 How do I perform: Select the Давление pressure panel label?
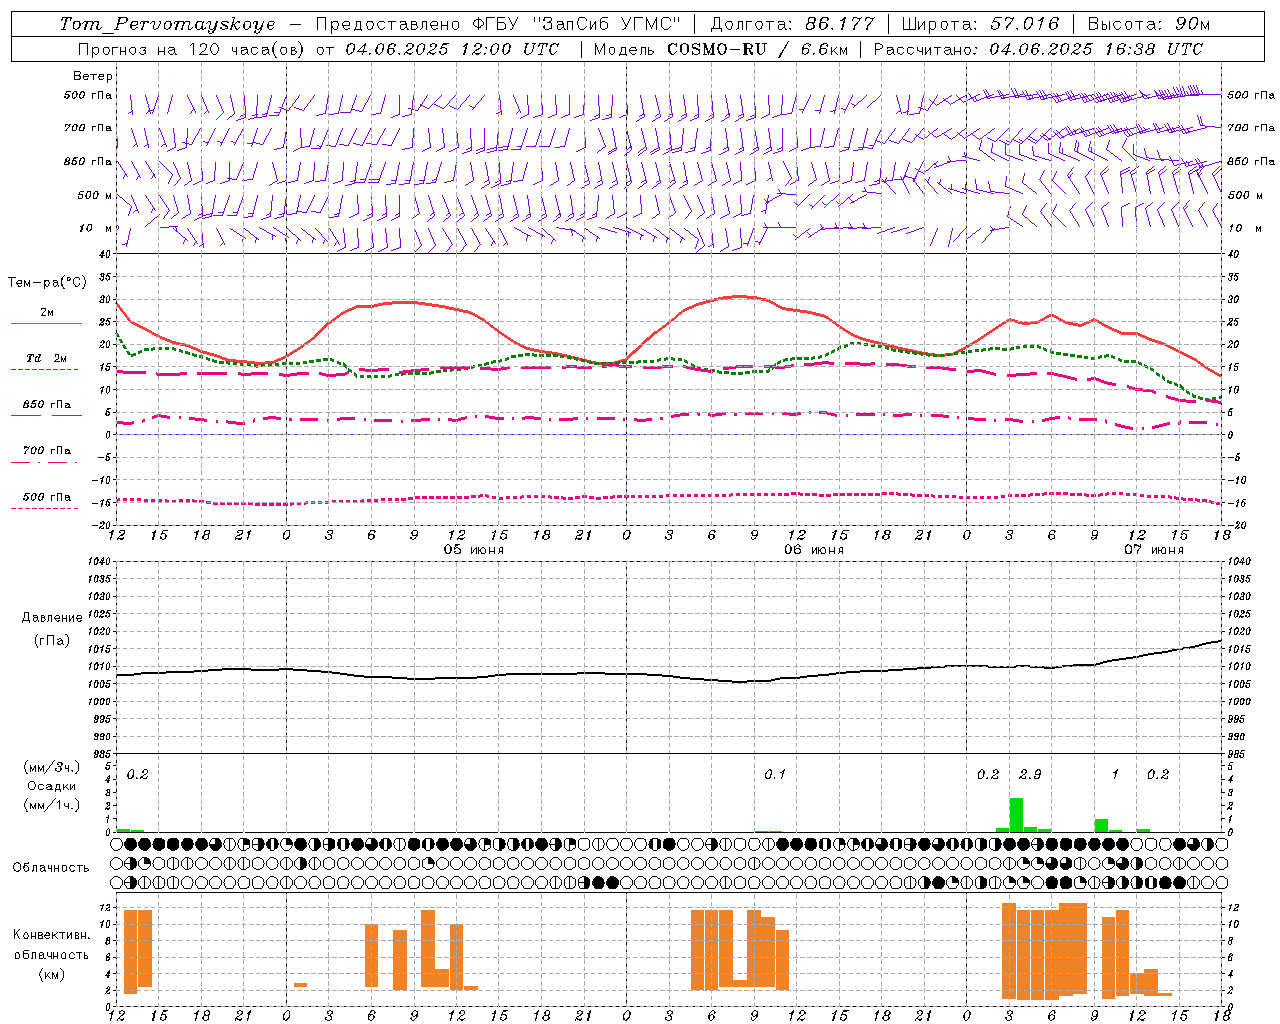point(52,618)
